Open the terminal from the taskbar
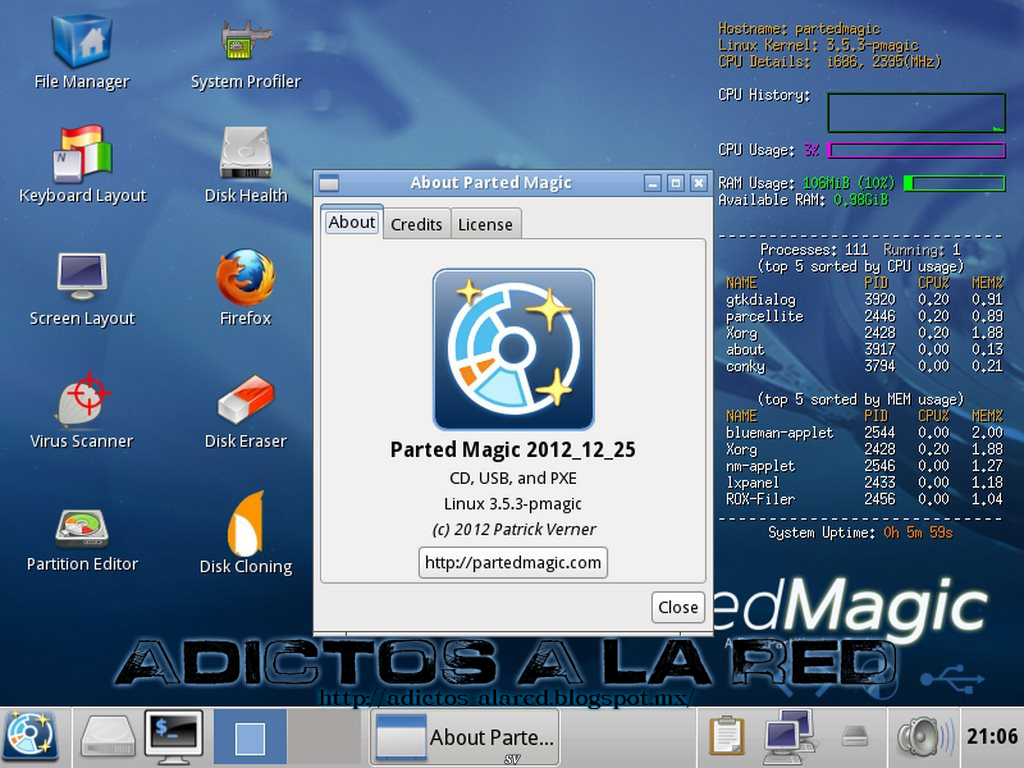This screenshot has width=1024, height=768. click(173, 738)
